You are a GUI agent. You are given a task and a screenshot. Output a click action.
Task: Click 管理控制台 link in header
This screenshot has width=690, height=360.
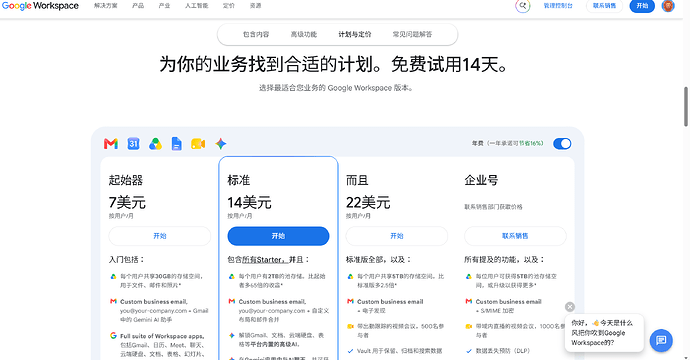point(558,6)
